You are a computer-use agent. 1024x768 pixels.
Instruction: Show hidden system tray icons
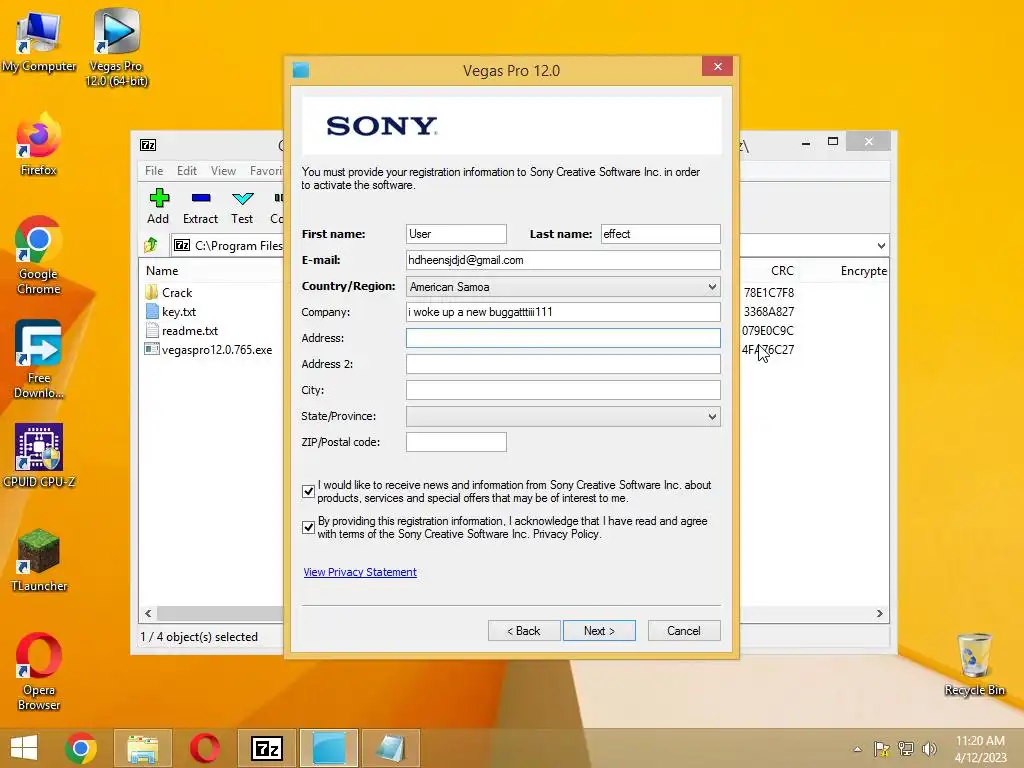[x=857, y=749]
